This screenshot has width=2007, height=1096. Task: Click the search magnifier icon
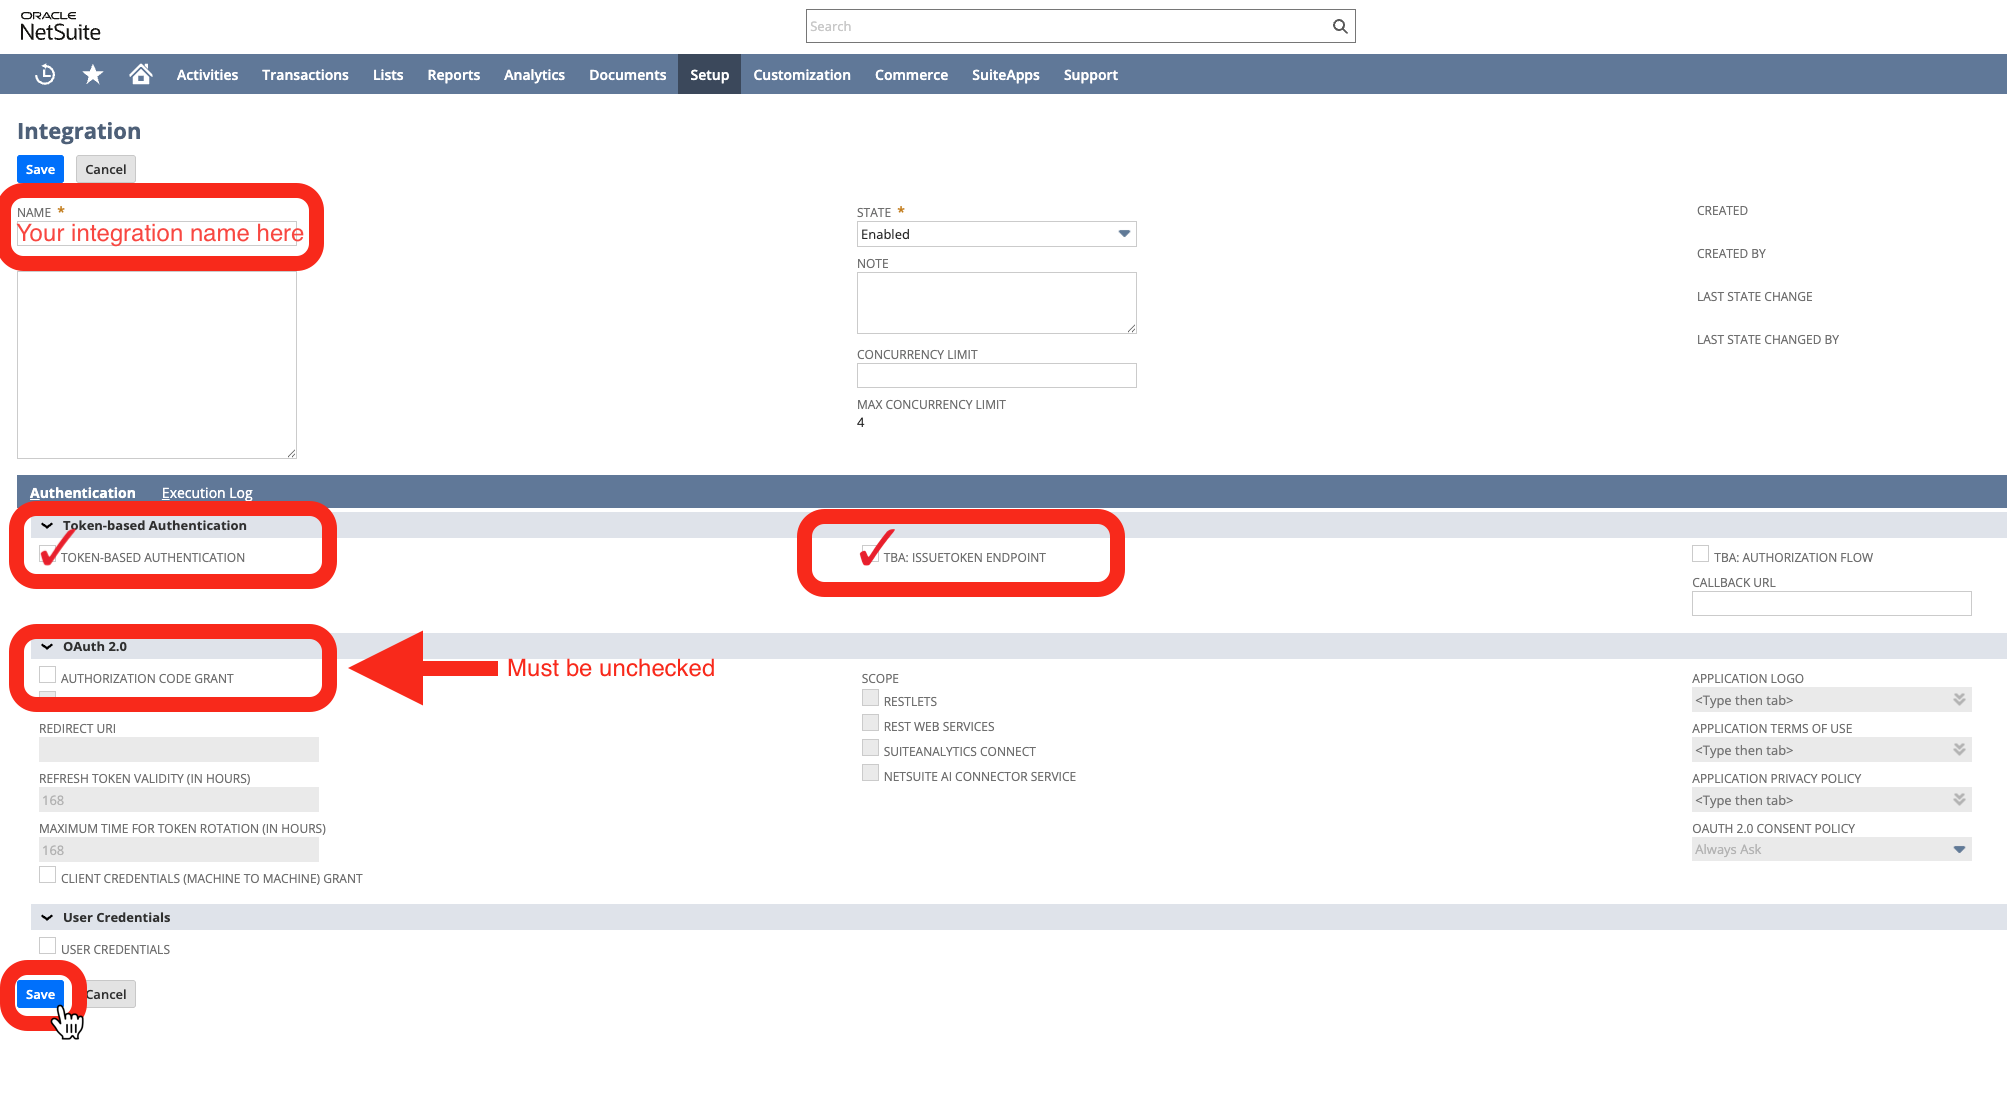coord(1340,26)
